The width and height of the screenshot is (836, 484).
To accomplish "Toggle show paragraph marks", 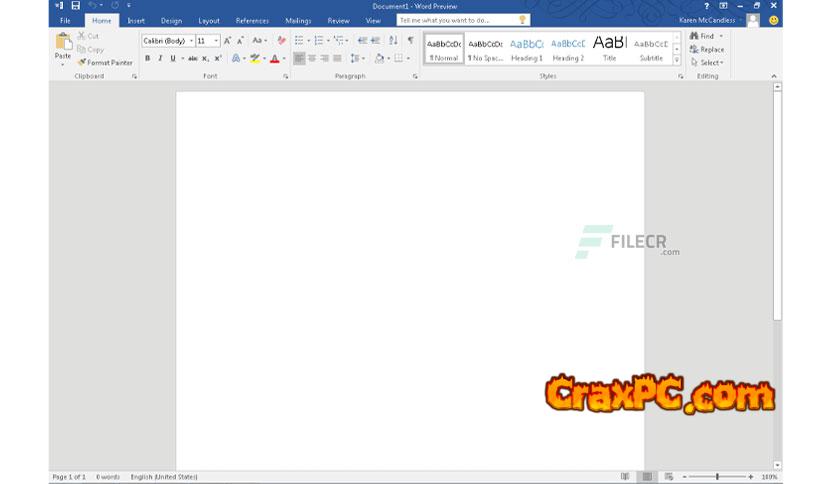I will pyautogui.click(x=411, y=41).
